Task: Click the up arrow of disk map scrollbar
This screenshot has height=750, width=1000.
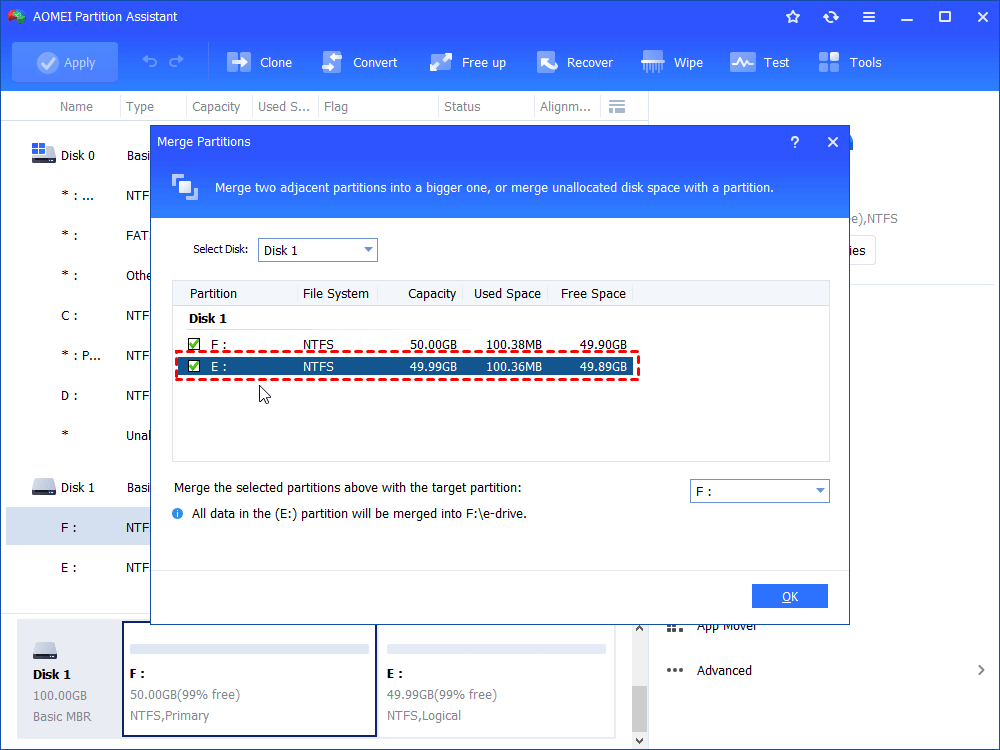Action: [x=640, y=628]
